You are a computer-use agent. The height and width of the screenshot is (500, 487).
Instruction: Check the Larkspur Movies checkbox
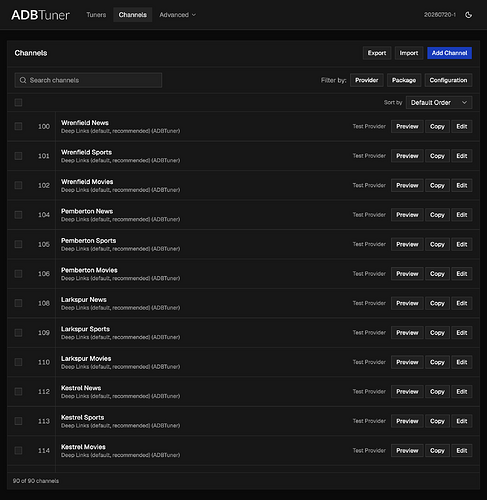(18, 362)
